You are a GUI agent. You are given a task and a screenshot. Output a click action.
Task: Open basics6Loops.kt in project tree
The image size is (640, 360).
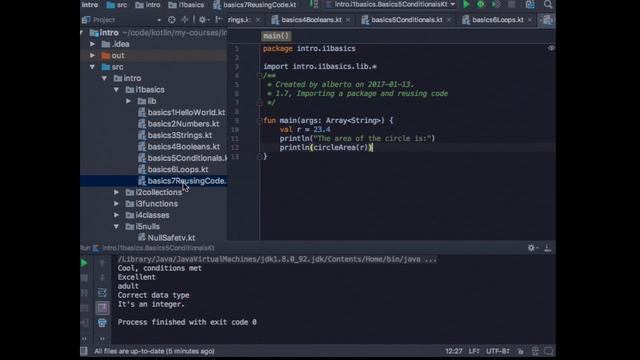(x=173, y=169)
